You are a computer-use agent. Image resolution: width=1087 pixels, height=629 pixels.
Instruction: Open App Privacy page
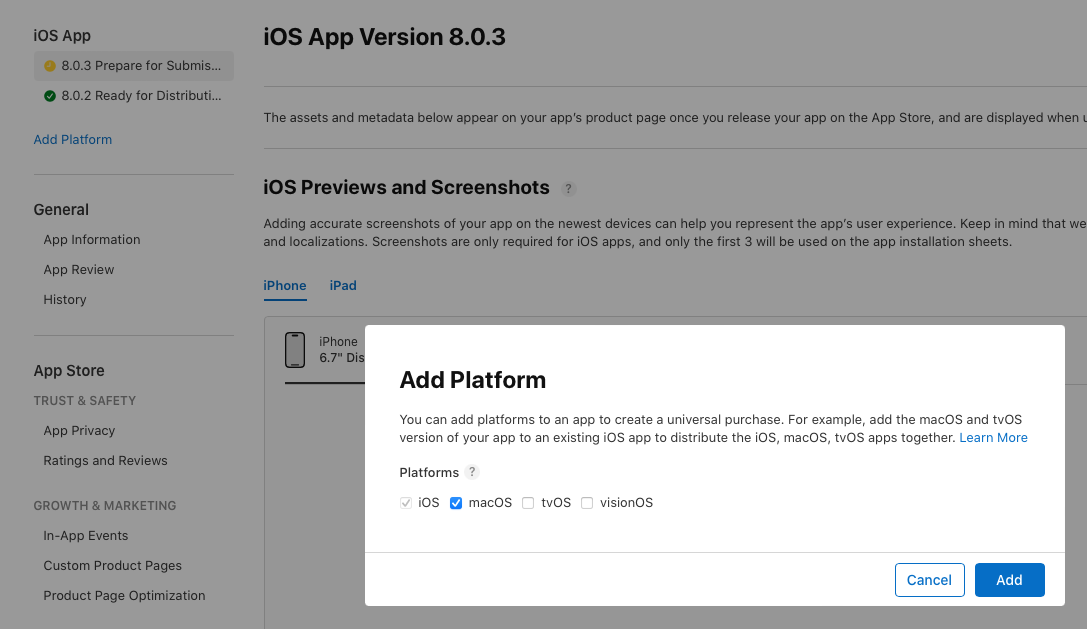(79, 431)
